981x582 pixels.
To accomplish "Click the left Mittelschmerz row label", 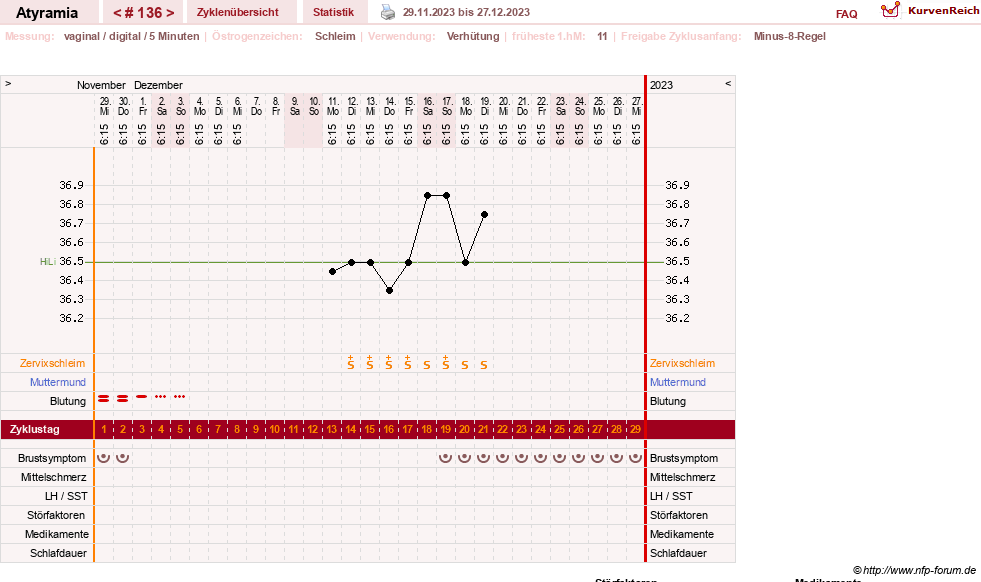I will [54, 477].
